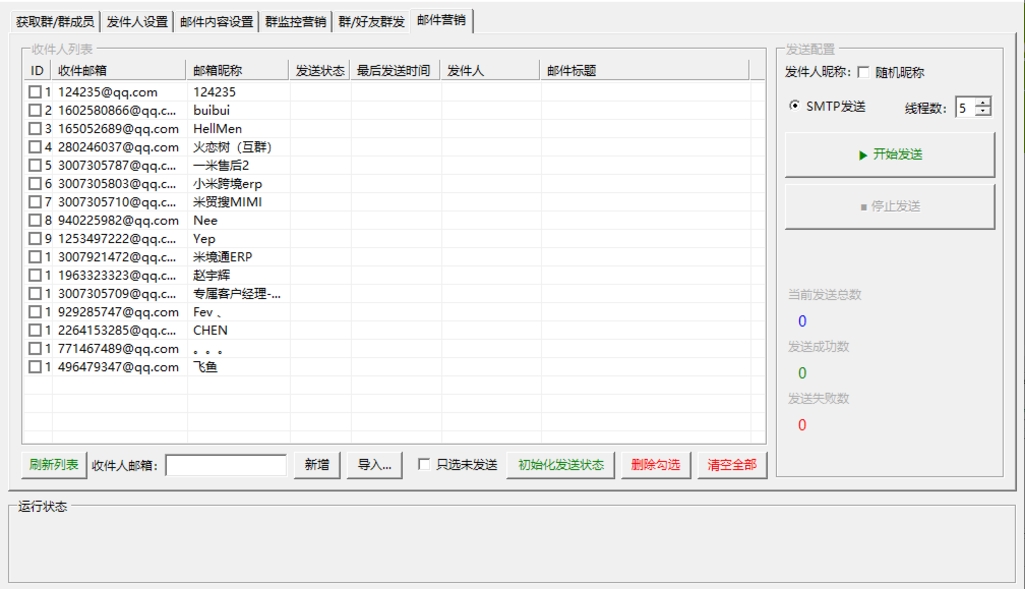Focus the 收件人邮箱 input field
1025x589 pixels.
[x=226, y=465]
